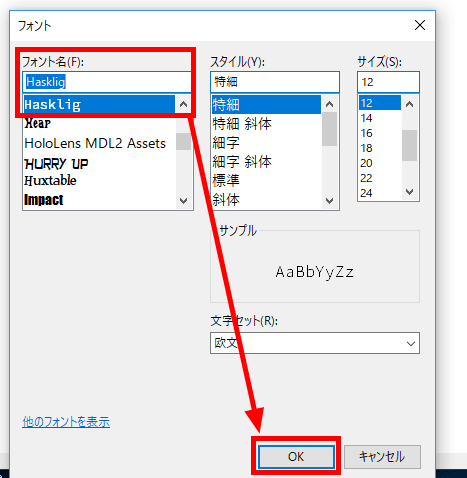Select HoloLens MDL2 Assets font
This screenshot has width=467, height=478.
click(x=95, y=143)
